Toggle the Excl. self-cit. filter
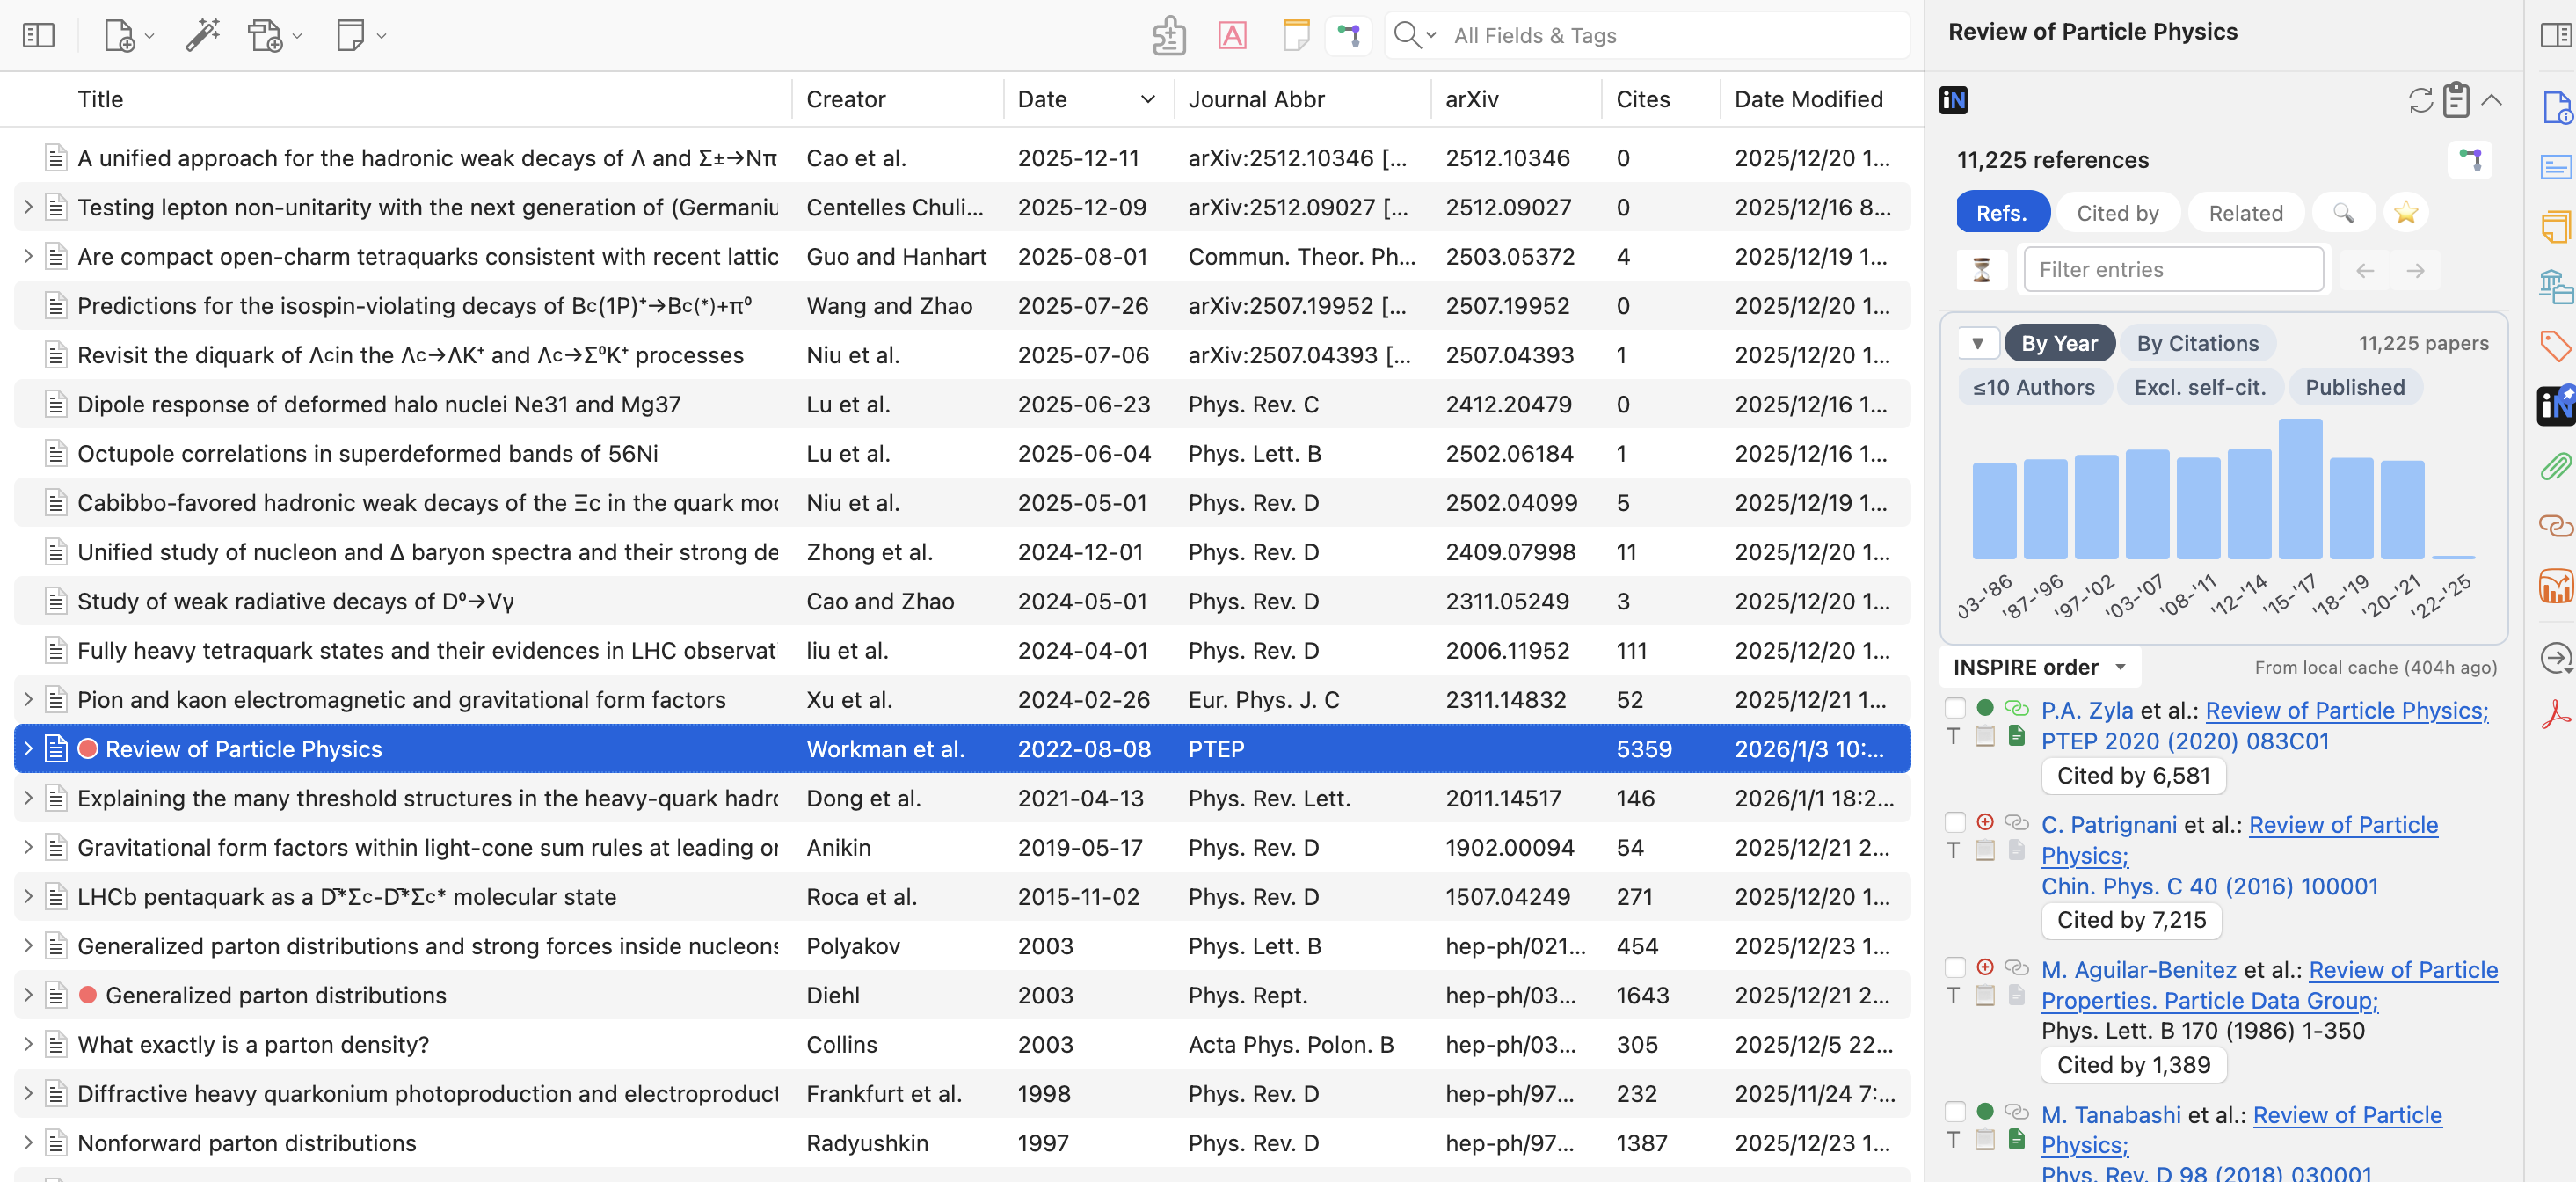Screen dimensions: 2576x1182 coord(2200,388)
